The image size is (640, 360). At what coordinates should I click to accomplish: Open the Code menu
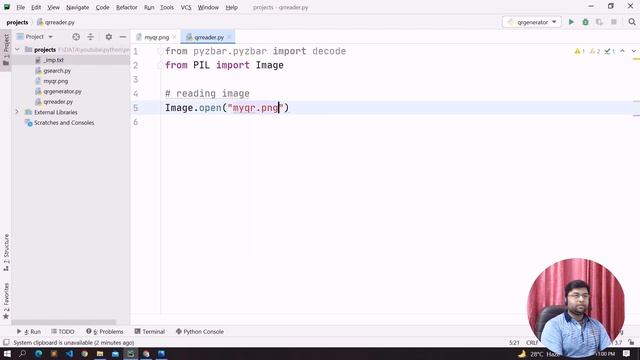click(102, 7)
